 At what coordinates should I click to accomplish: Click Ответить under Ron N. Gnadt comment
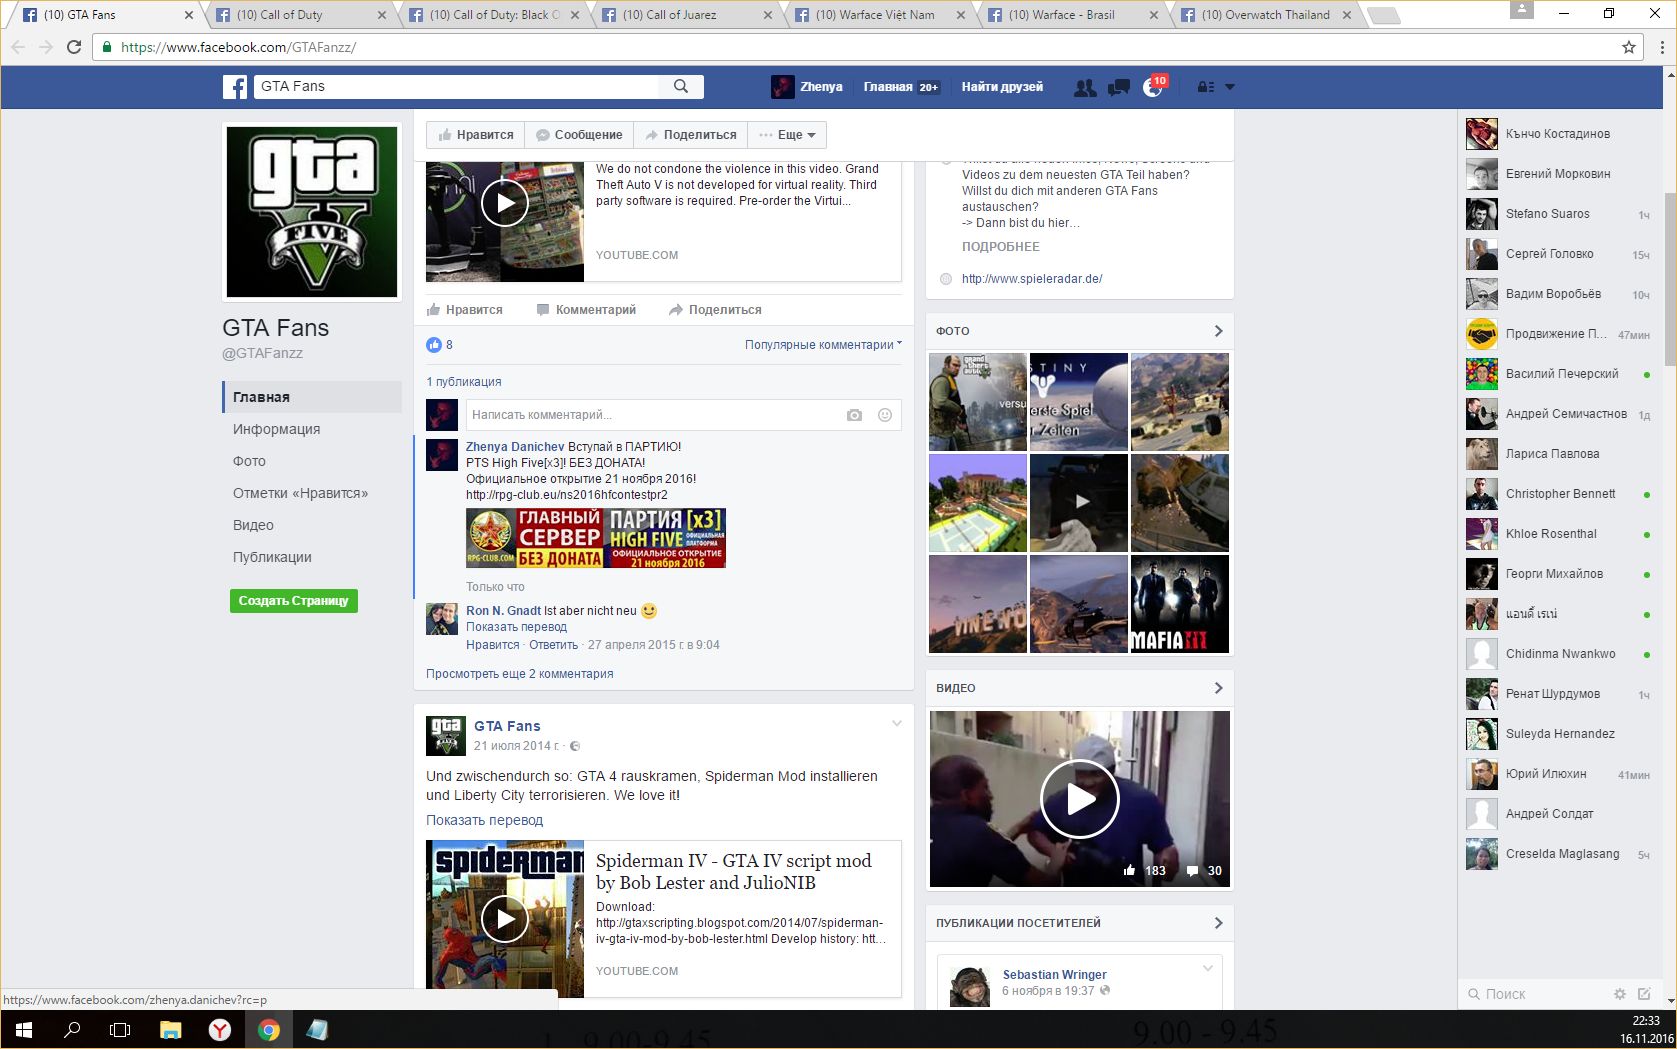pyautogui.click(x=553, y=645)
